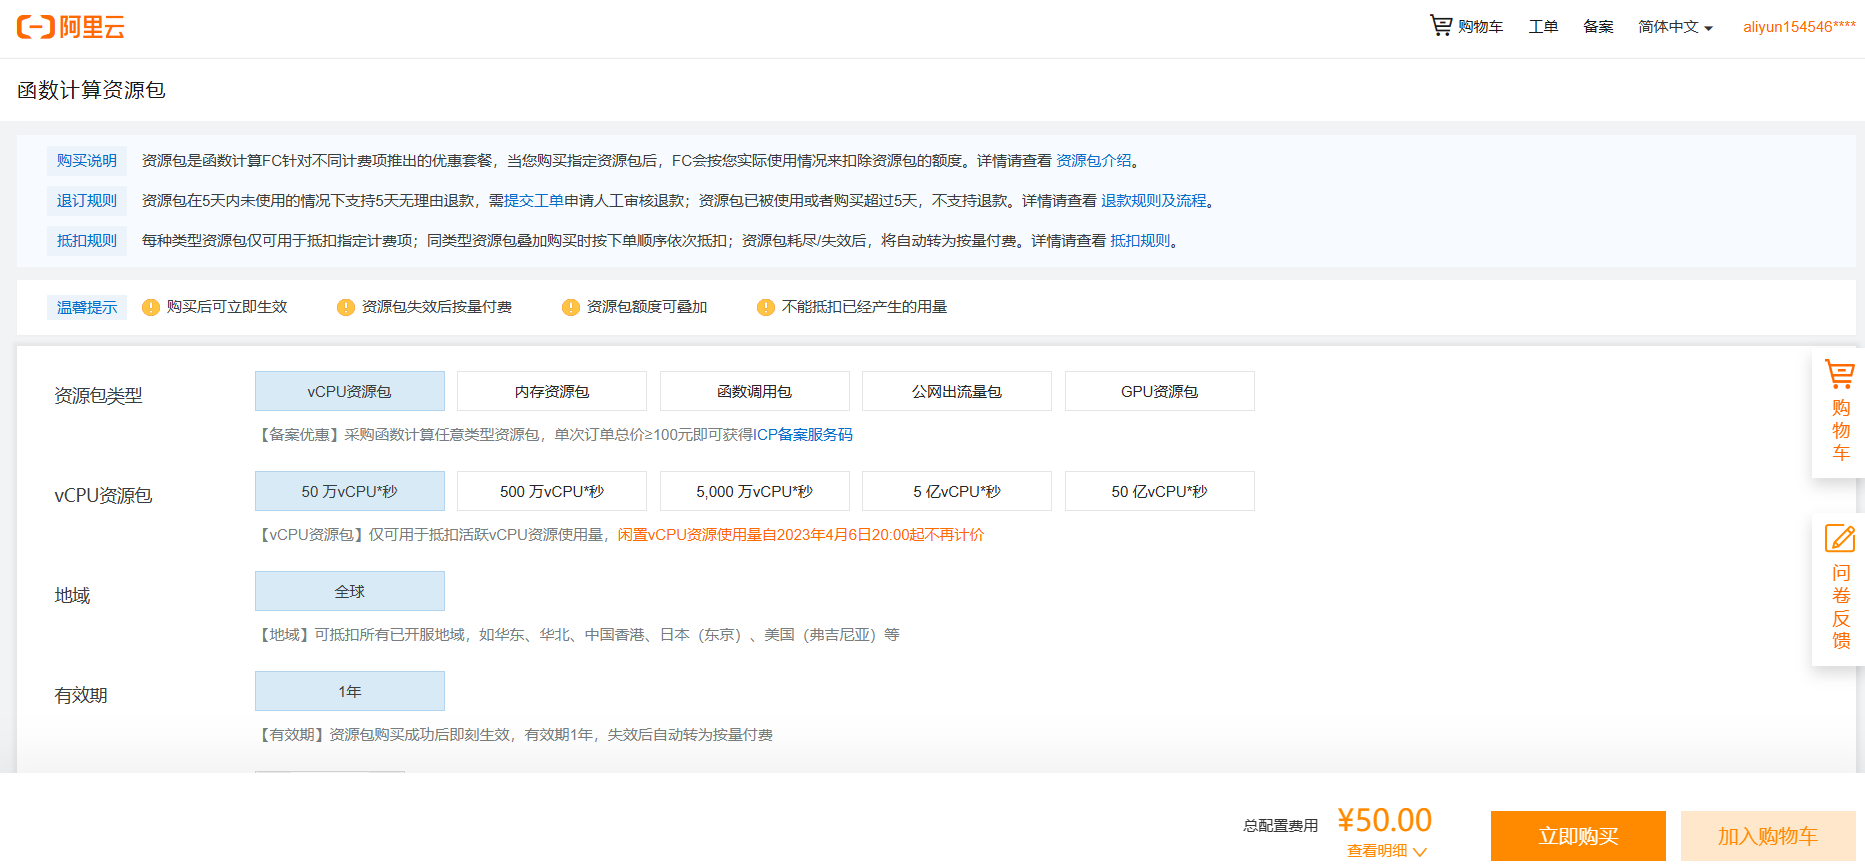Viewport: 1865px width, 868px height.
Task: Click the 资源包类型 row label
Action: [x=98, y=396]
